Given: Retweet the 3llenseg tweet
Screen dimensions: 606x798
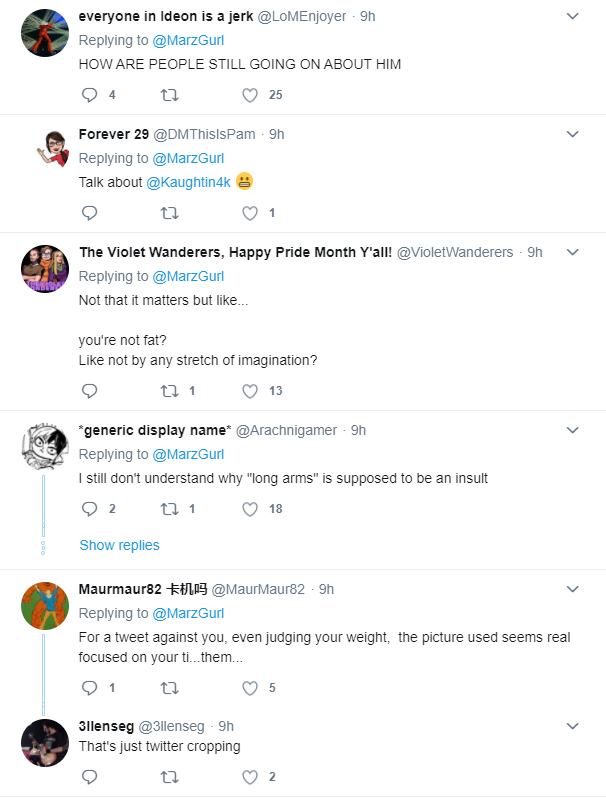Looking at the screenshot, I should 169,777.
